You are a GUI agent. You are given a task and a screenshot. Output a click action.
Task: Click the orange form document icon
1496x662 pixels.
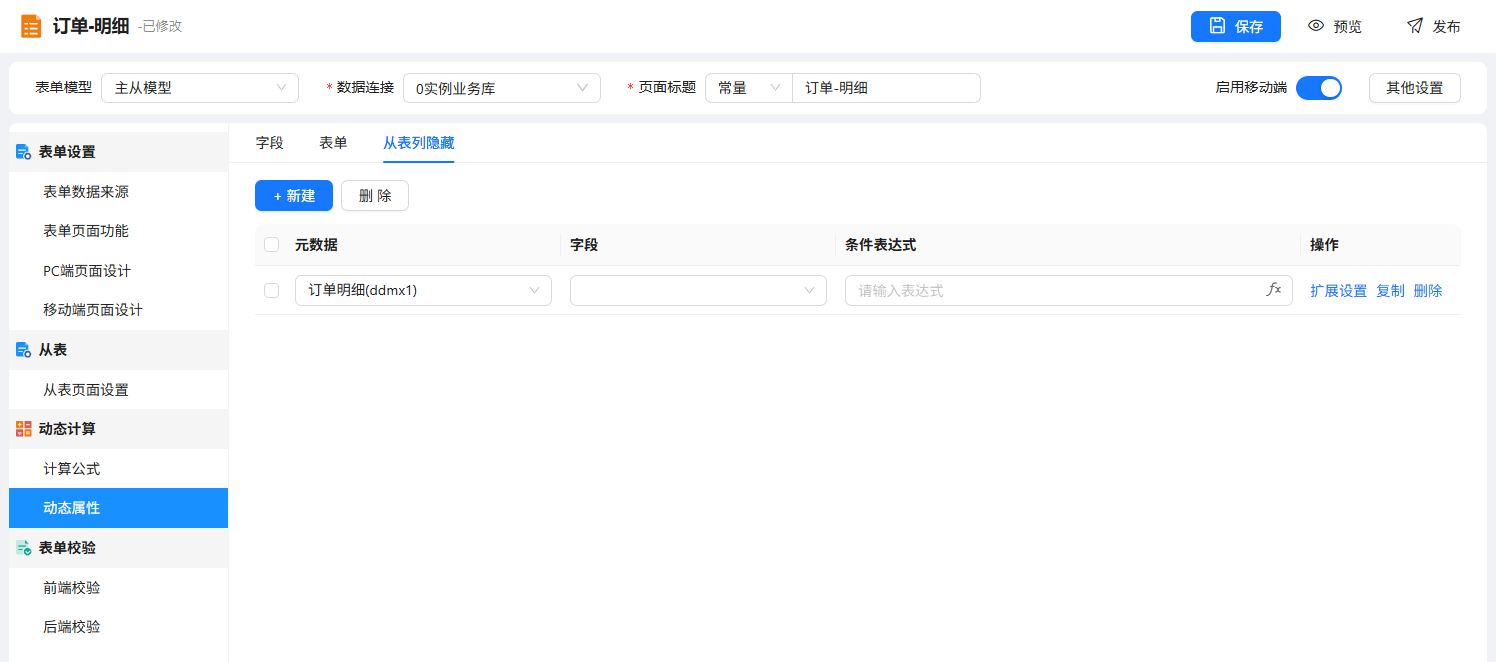coord(31,26)
